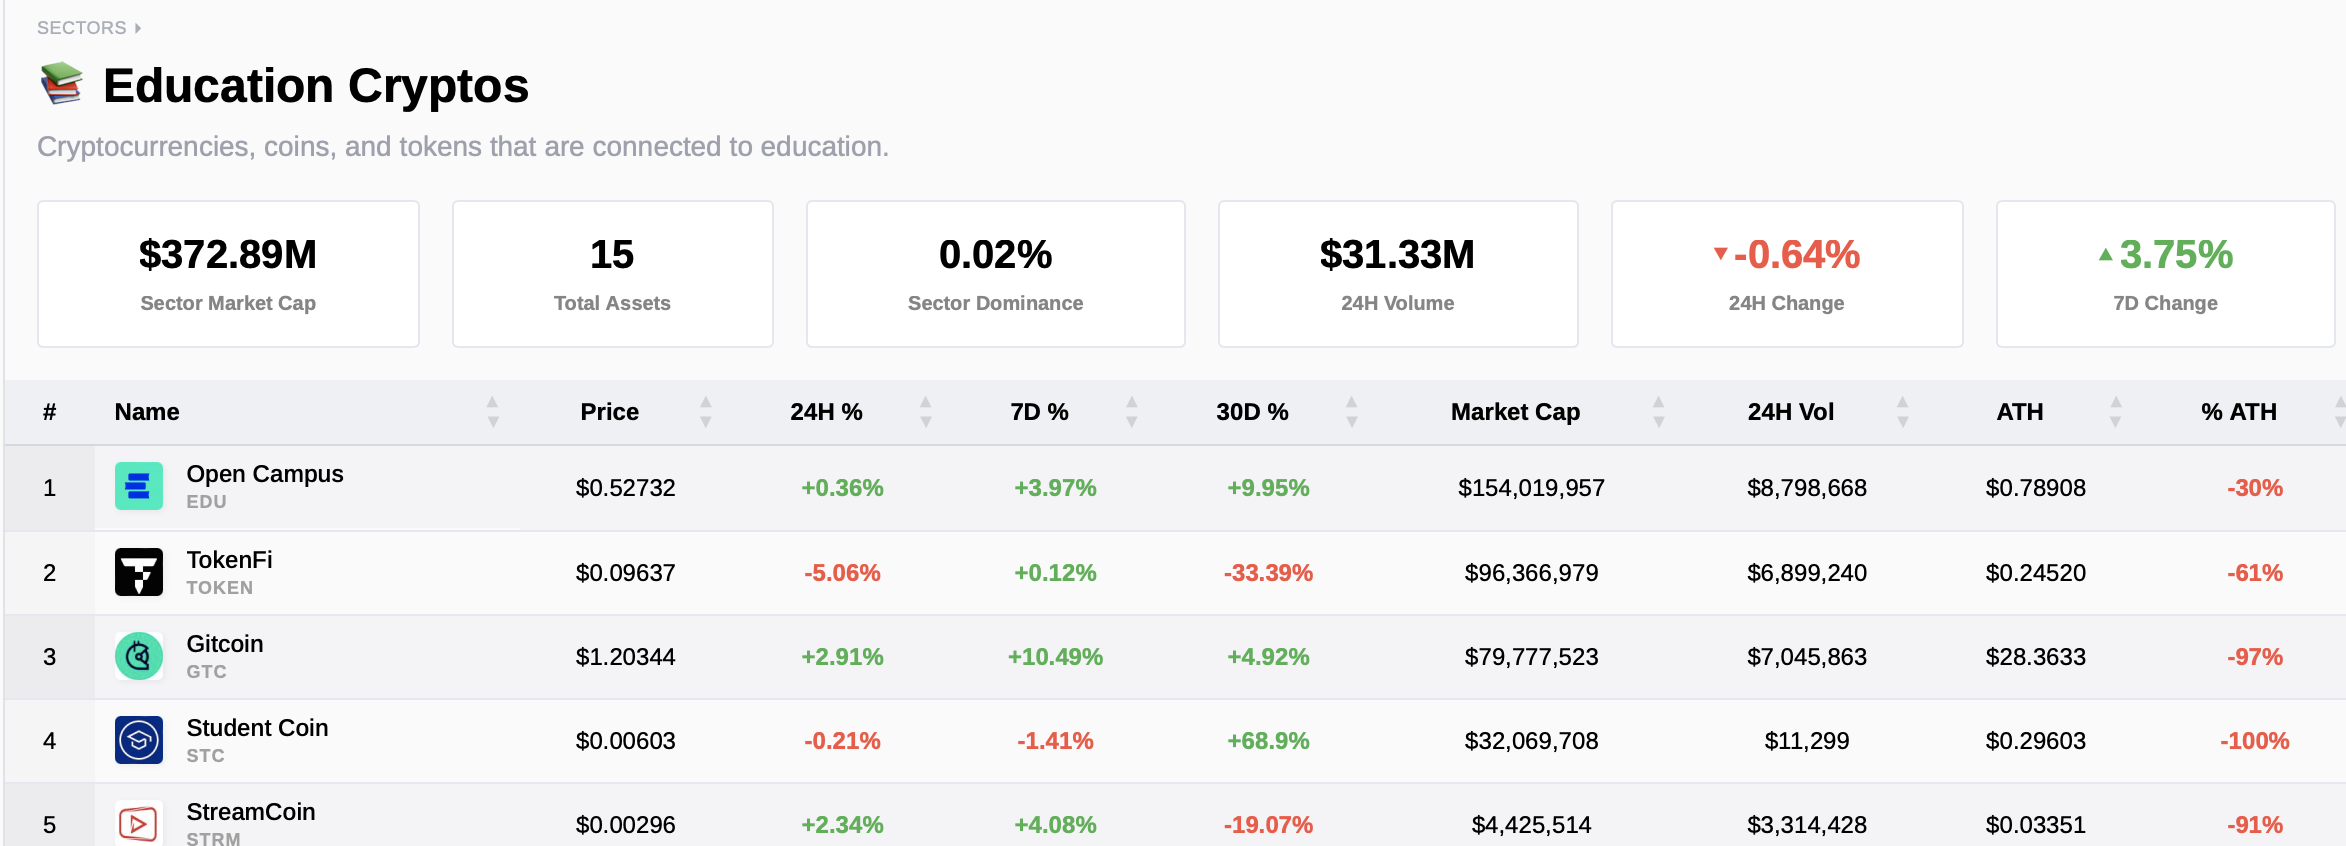
Task: Open the TokenFi coin link
Action: click(229, 560)
